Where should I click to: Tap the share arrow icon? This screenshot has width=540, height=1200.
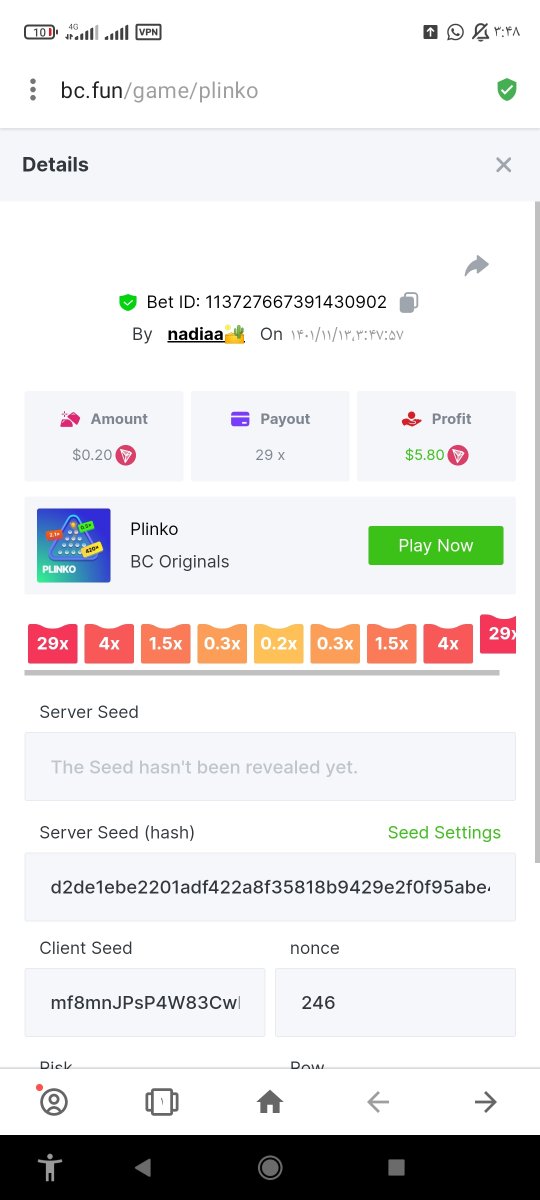click(477, 266)
